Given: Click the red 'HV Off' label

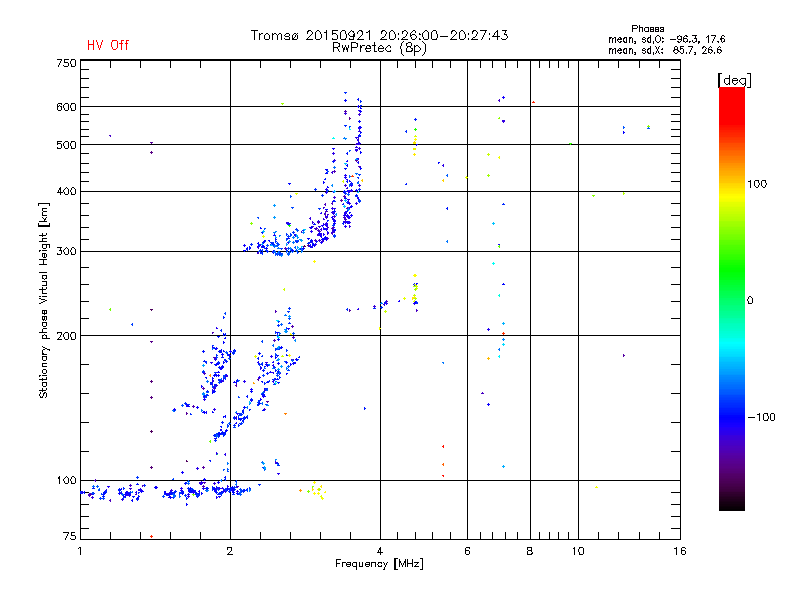Looking at the screenshot, I should coord(108,45).
